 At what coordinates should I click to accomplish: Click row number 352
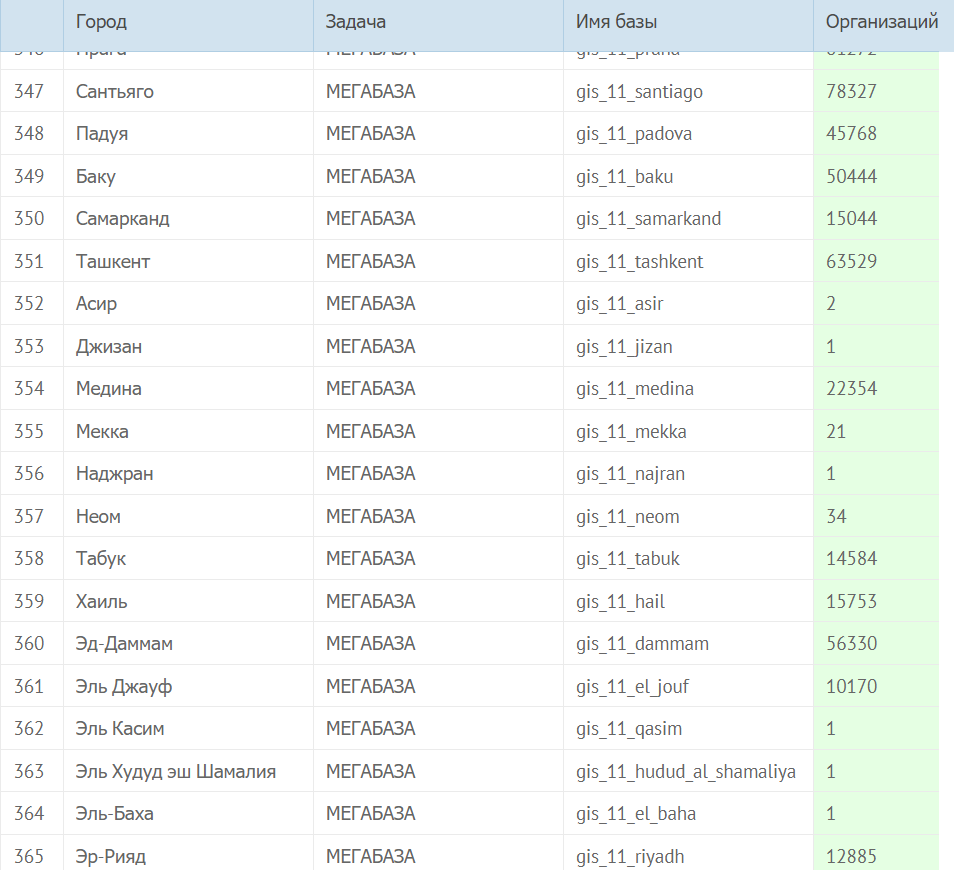coord(30,304)
